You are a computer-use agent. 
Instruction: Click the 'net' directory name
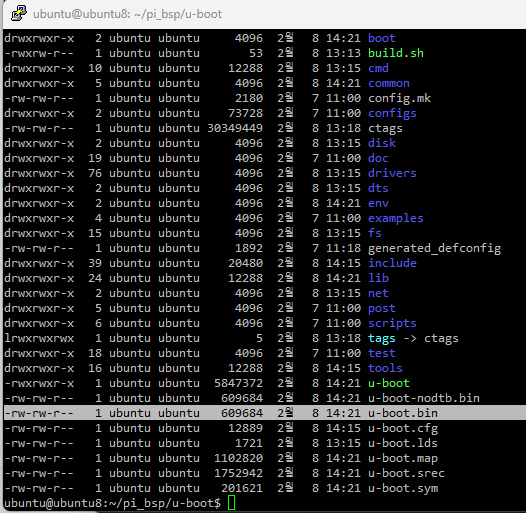[x=378, y=293]
